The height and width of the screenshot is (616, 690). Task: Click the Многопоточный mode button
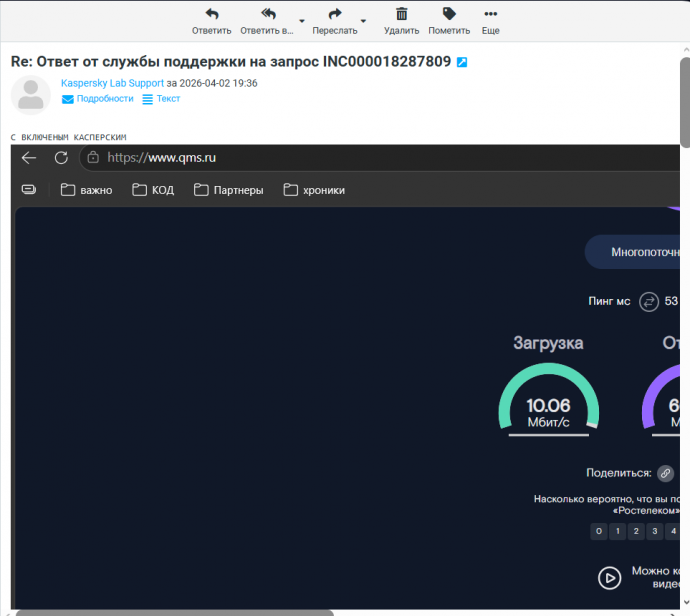634,252
